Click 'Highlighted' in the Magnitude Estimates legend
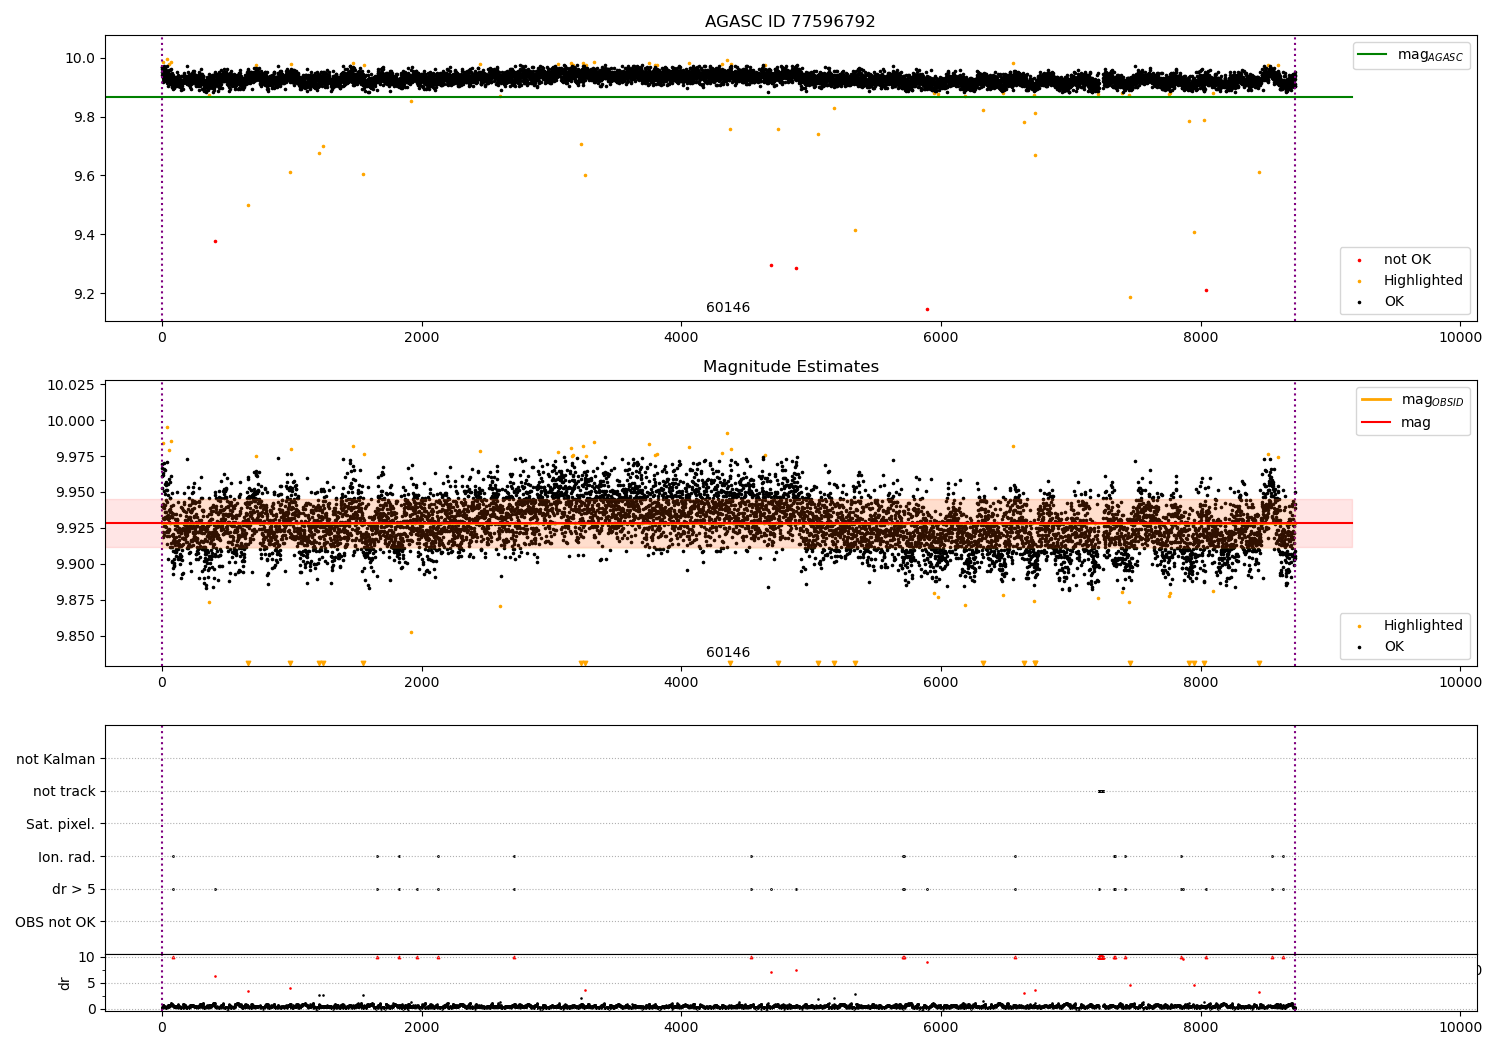The image size is (1500, 1050). point(1423,625)
